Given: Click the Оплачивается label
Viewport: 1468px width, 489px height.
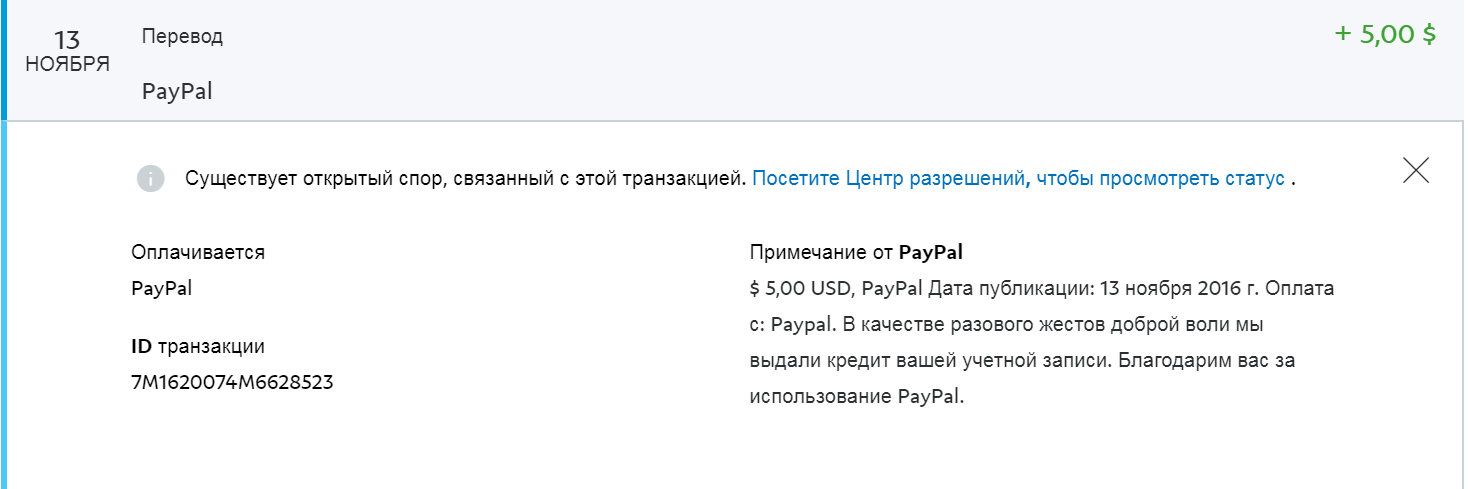Looking at the screenshot, I should pos(198,252).
